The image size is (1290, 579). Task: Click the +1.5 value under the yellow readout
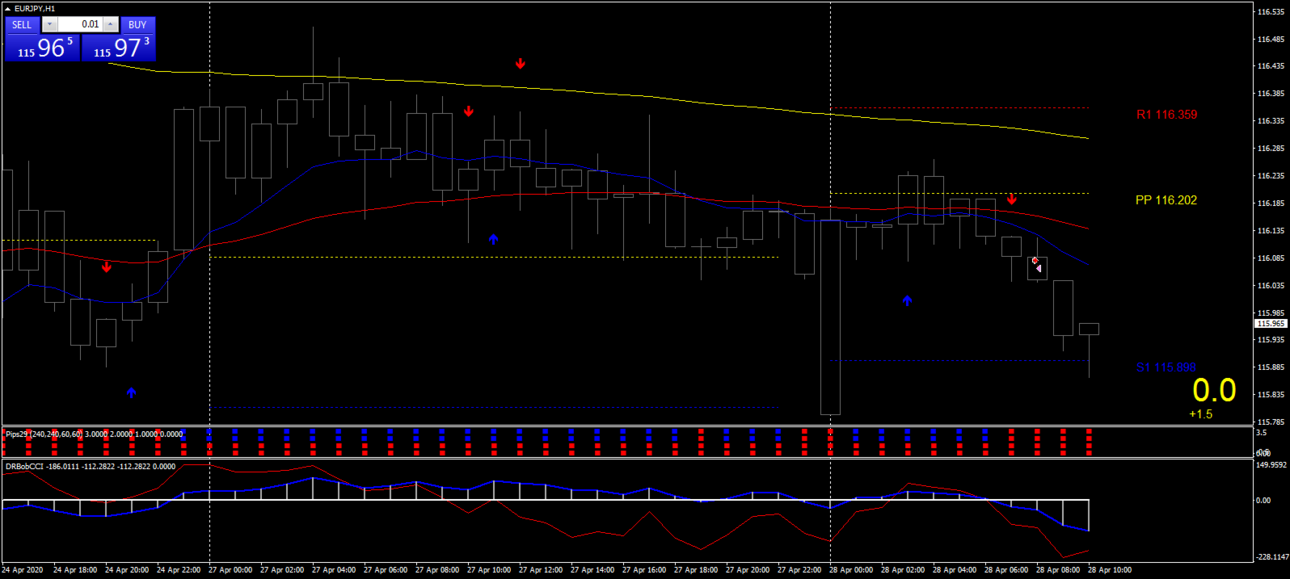coord(1201,414)
